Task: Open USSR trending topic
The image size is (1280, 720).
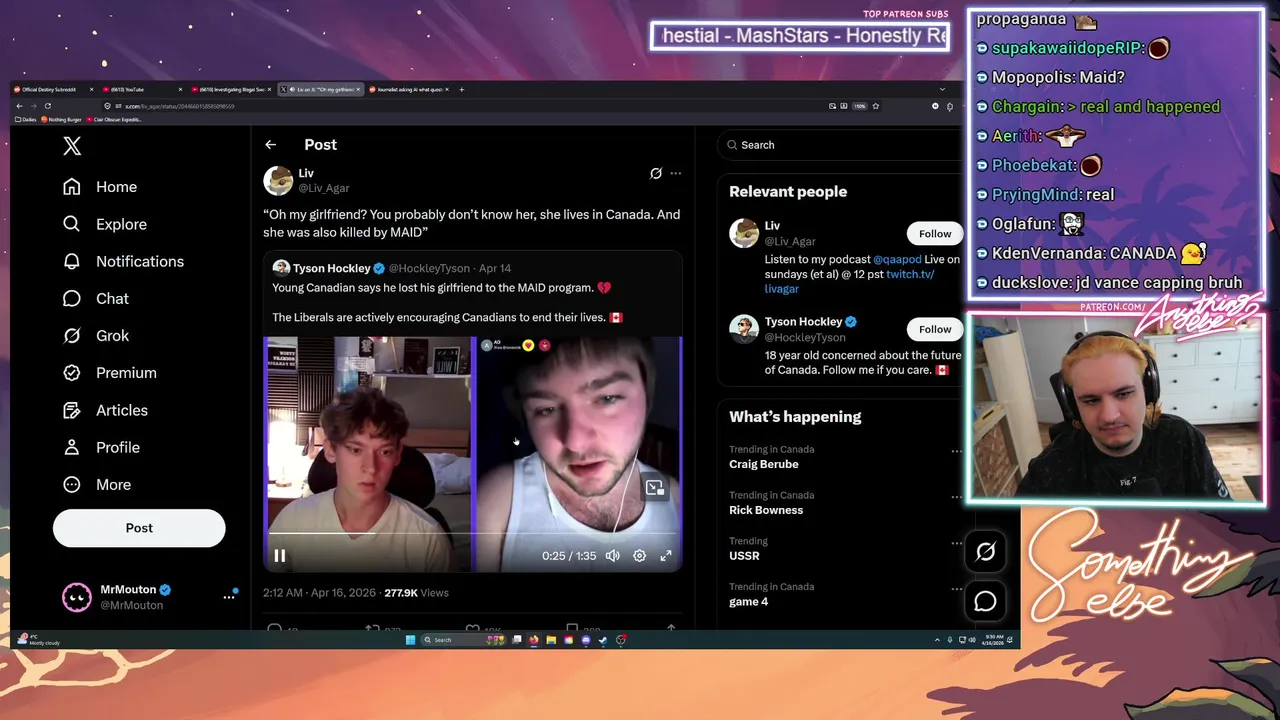Action: click(744, 556)
